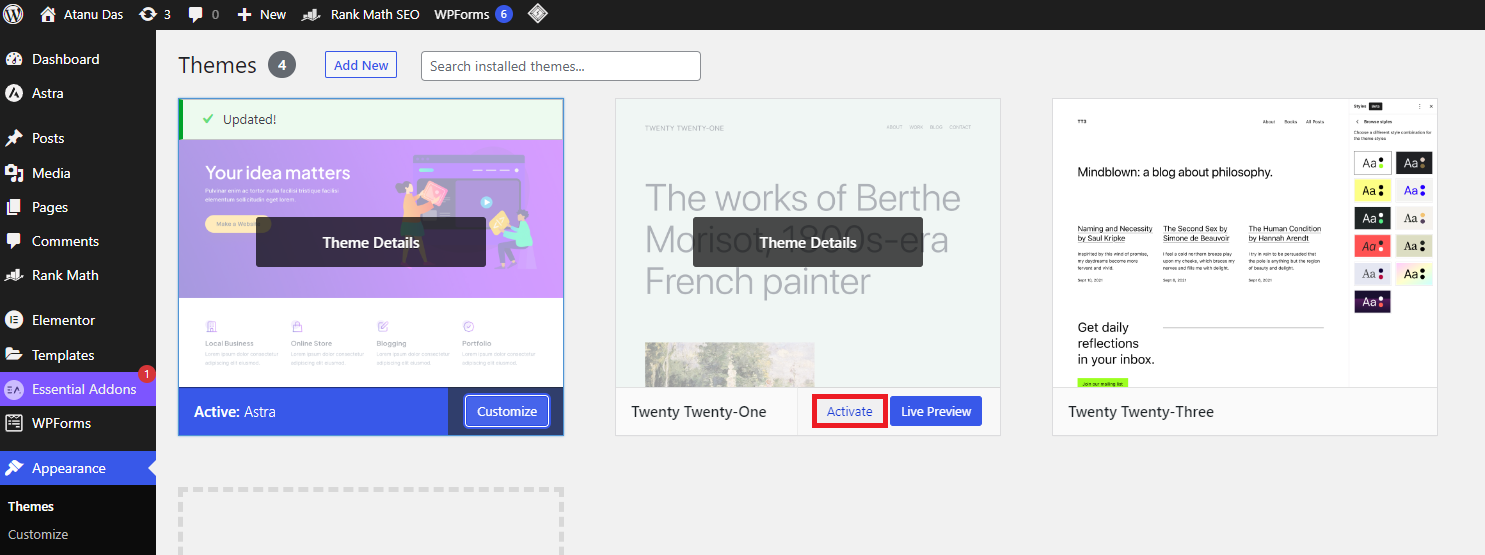Click the Essential Addons EA icon

(14, 389)
